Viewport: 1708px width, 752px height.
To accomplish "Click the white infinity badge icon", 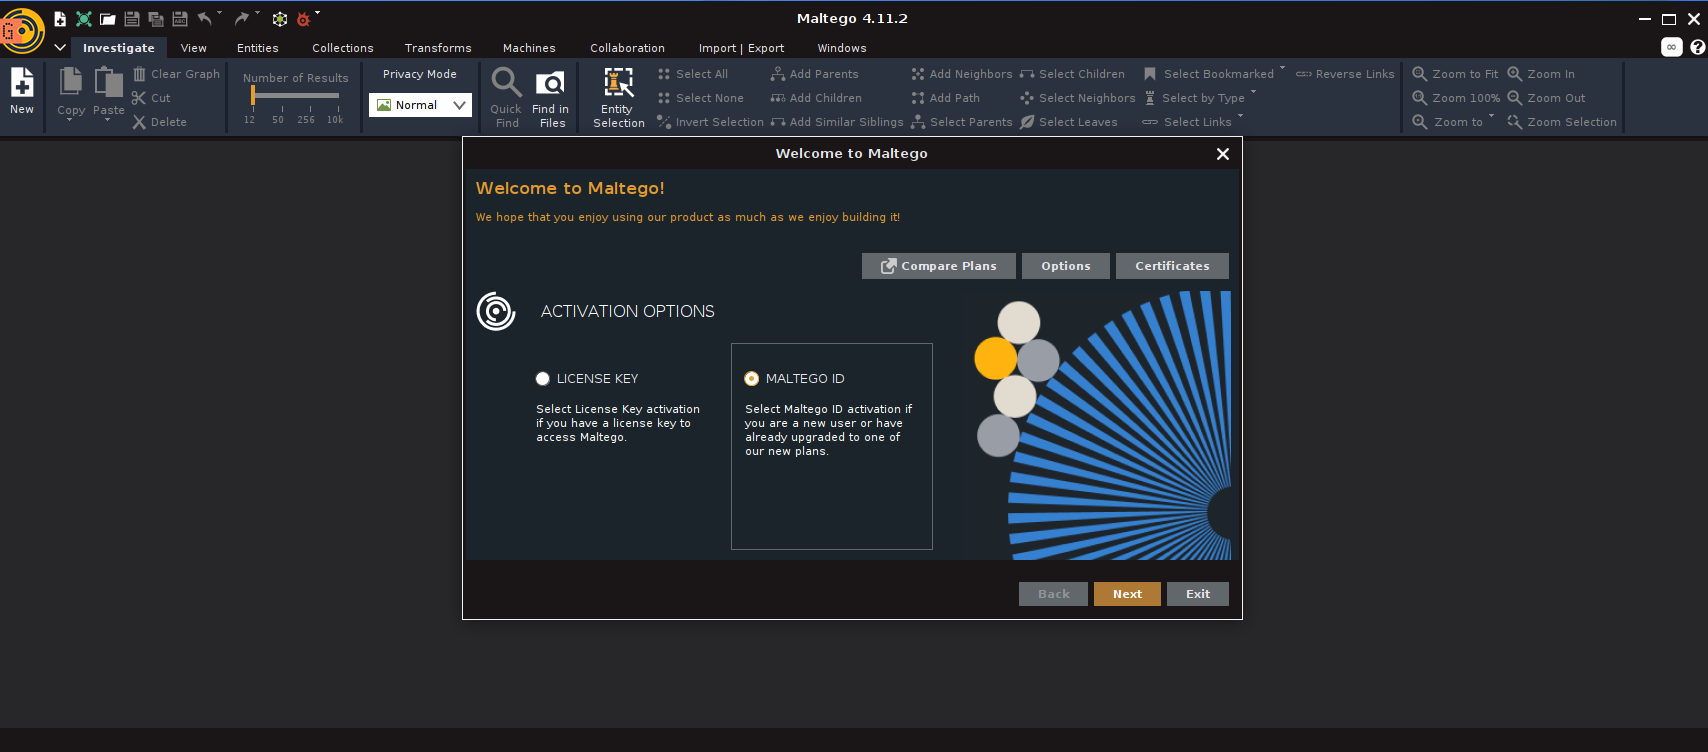I will [1671, 47].
